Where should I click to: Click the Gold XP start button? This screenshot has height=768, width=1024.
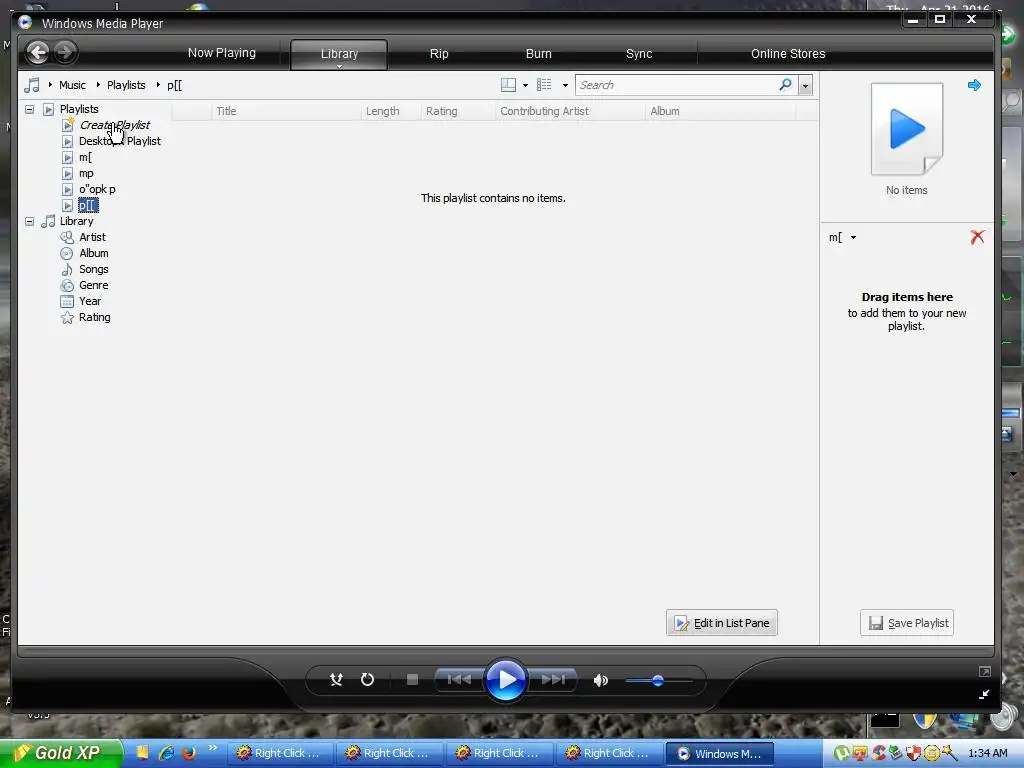click(x=61, y=753)
